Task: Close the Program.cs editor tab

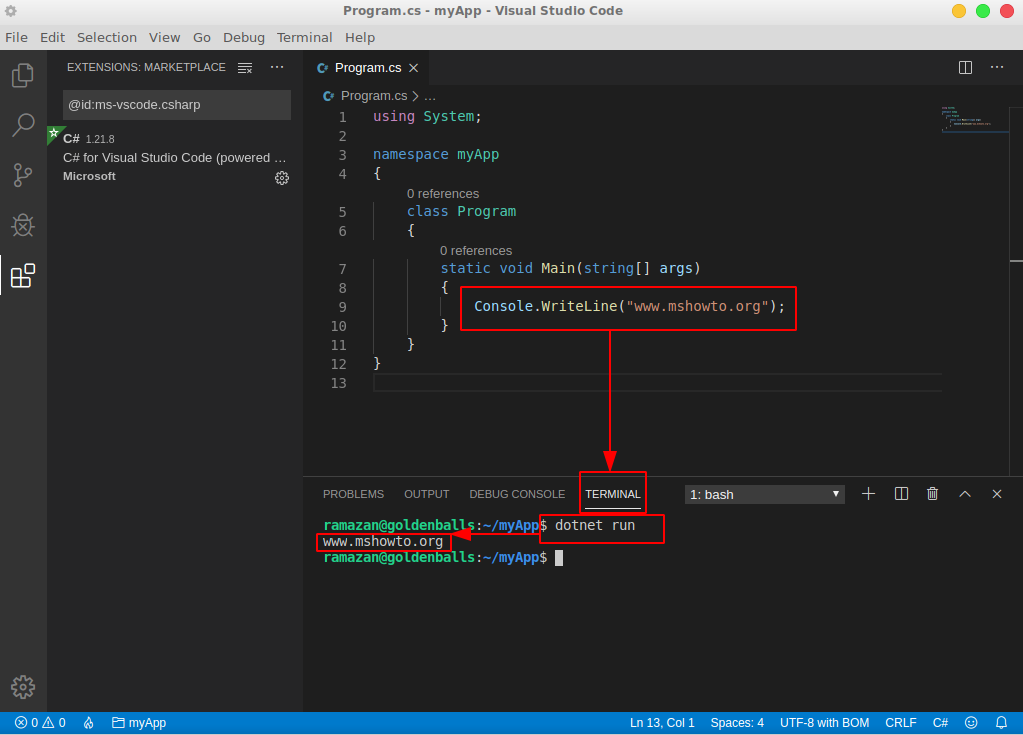Action: pos(414,68)
